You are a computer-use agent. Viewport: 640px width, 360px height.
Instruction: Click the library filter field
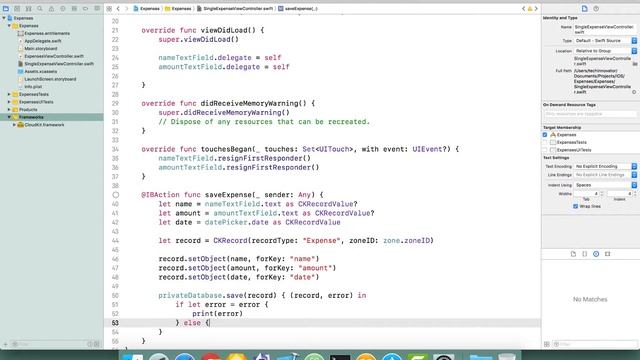(x=594, y=344)
